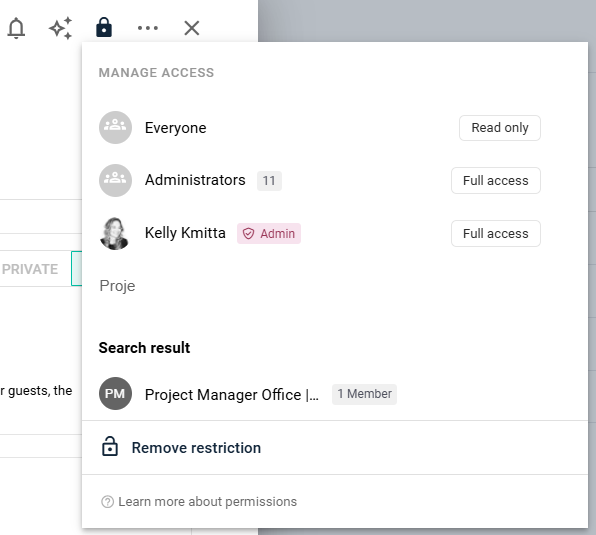This screenshot has height=535, width=596.
Task: Open Learn more about permissions link
Action: coord(207,502)
